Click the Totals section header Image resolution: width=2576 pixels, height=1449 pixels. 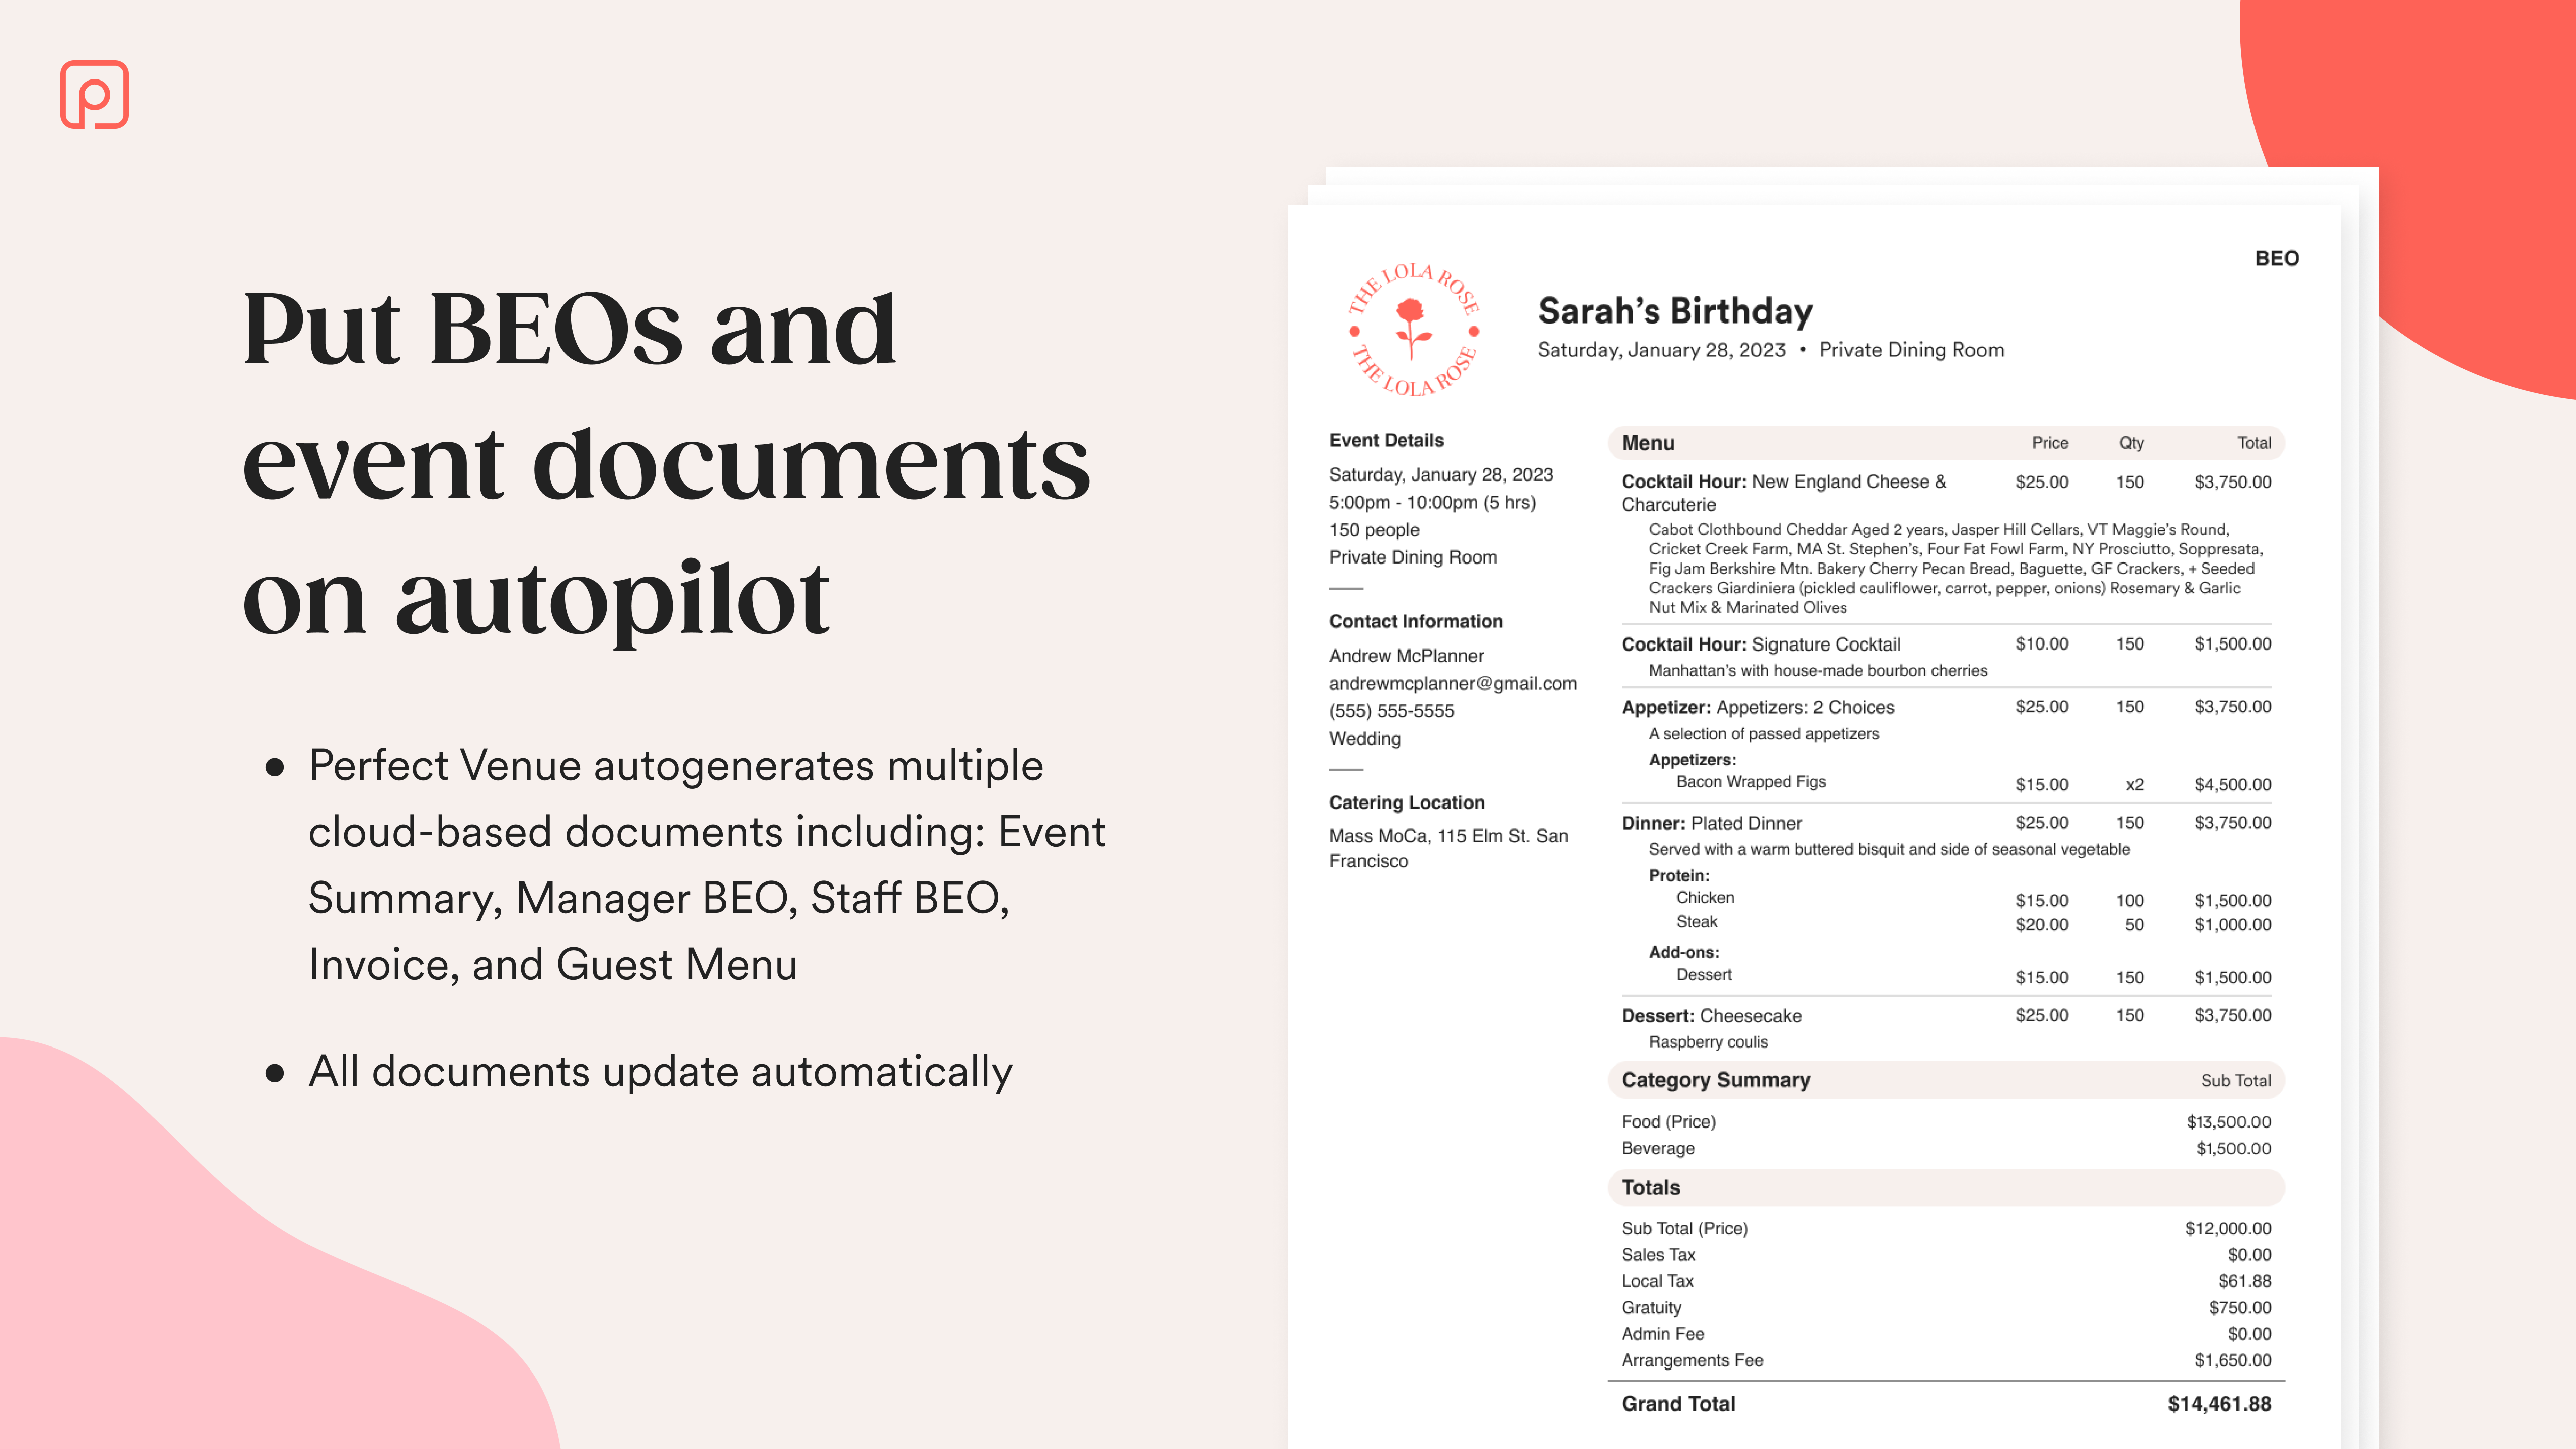point(1650,1188)
